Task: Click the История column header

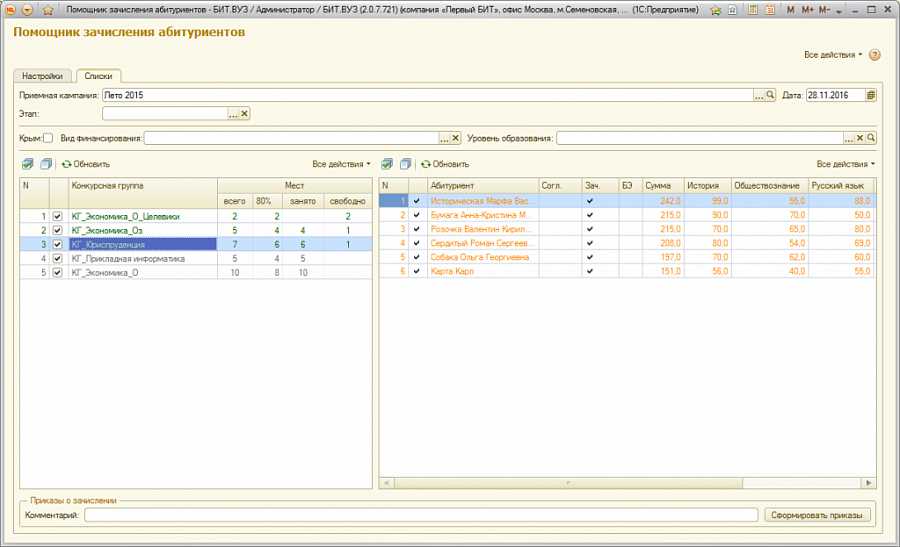Action: (x=707, y=185)
